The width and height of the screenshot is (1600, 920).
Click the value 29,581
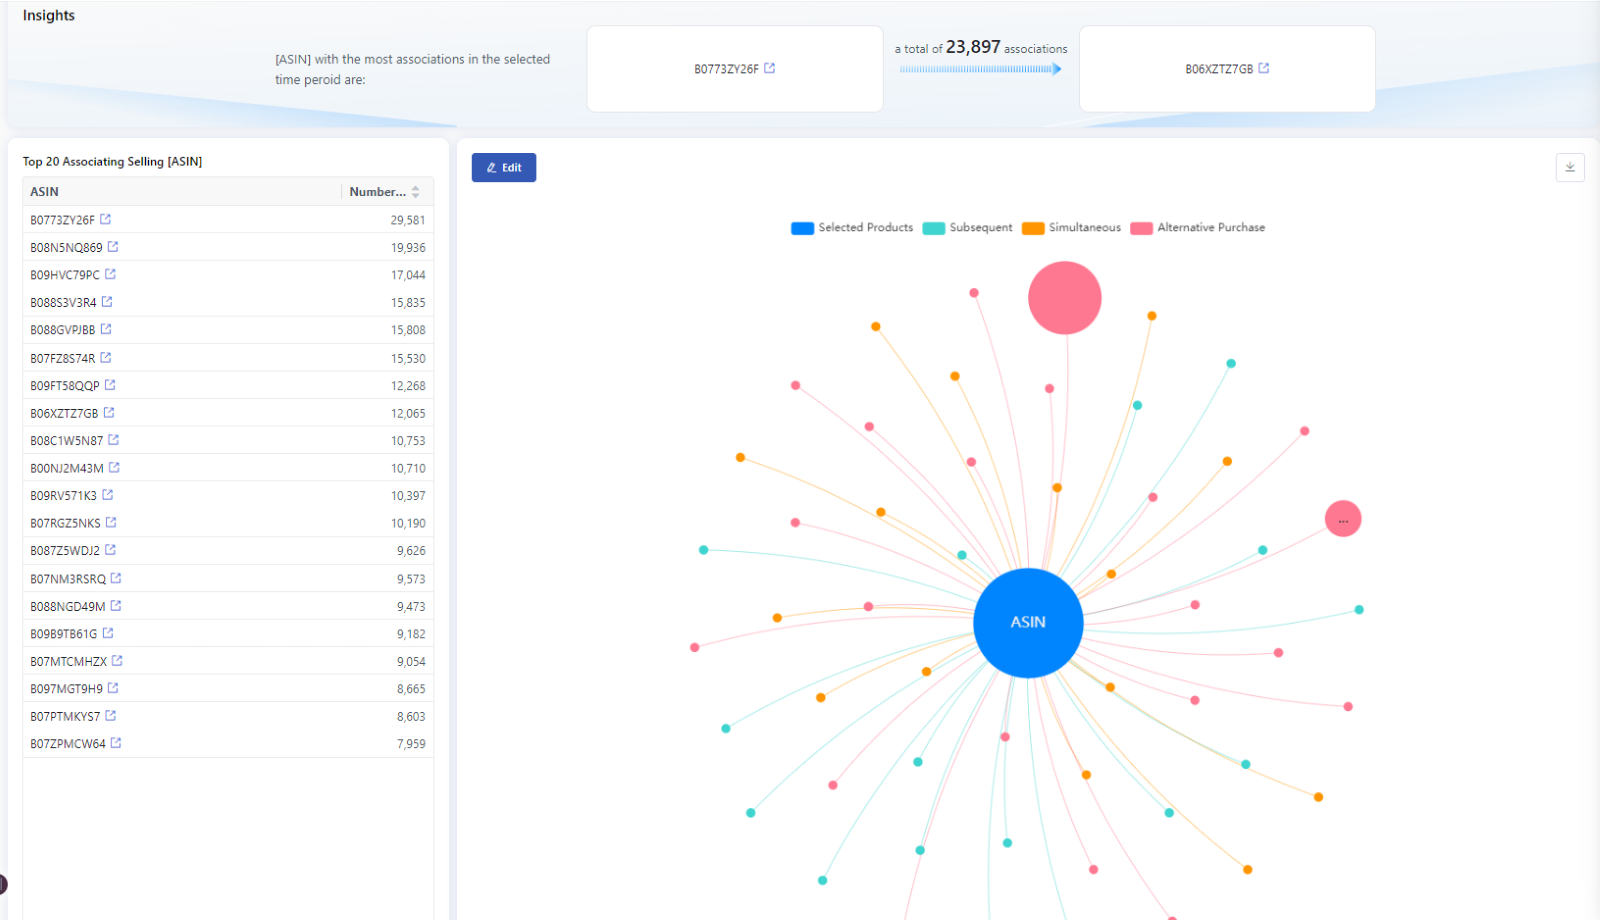pyautogui.click(x=408, y=220)
